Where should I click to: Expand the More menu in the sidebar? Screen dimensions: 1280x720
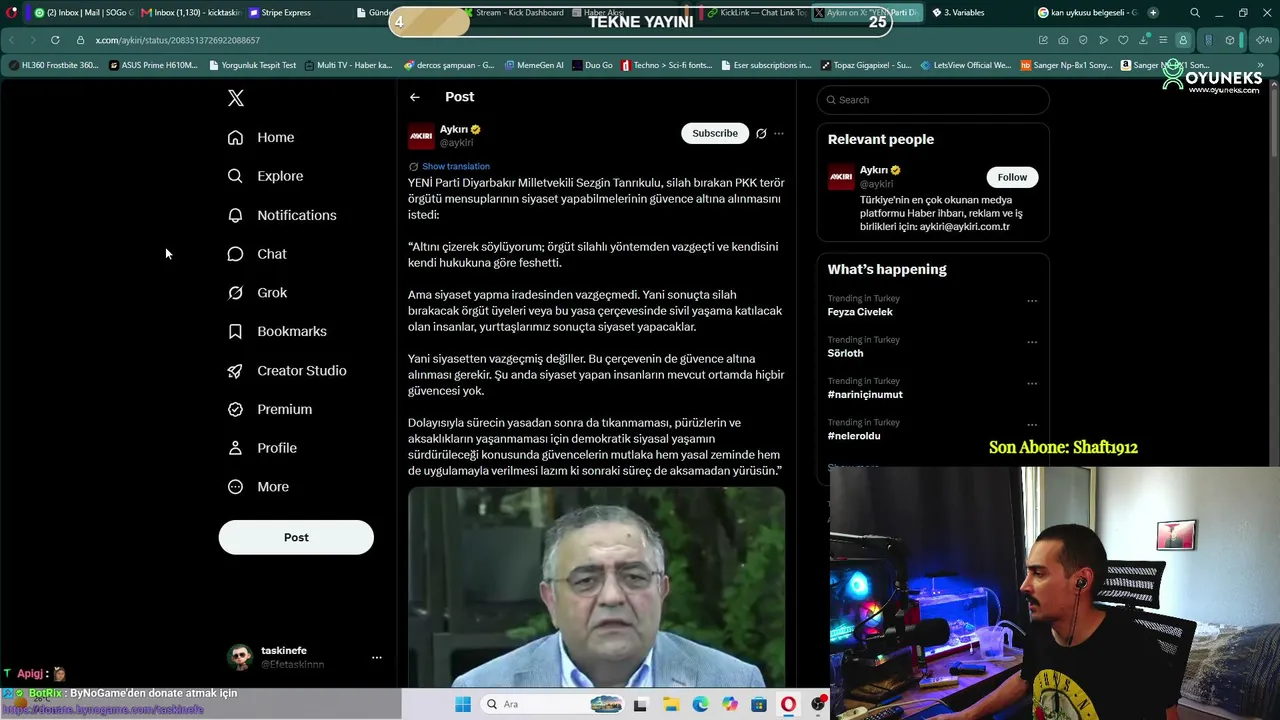point(258,487)
